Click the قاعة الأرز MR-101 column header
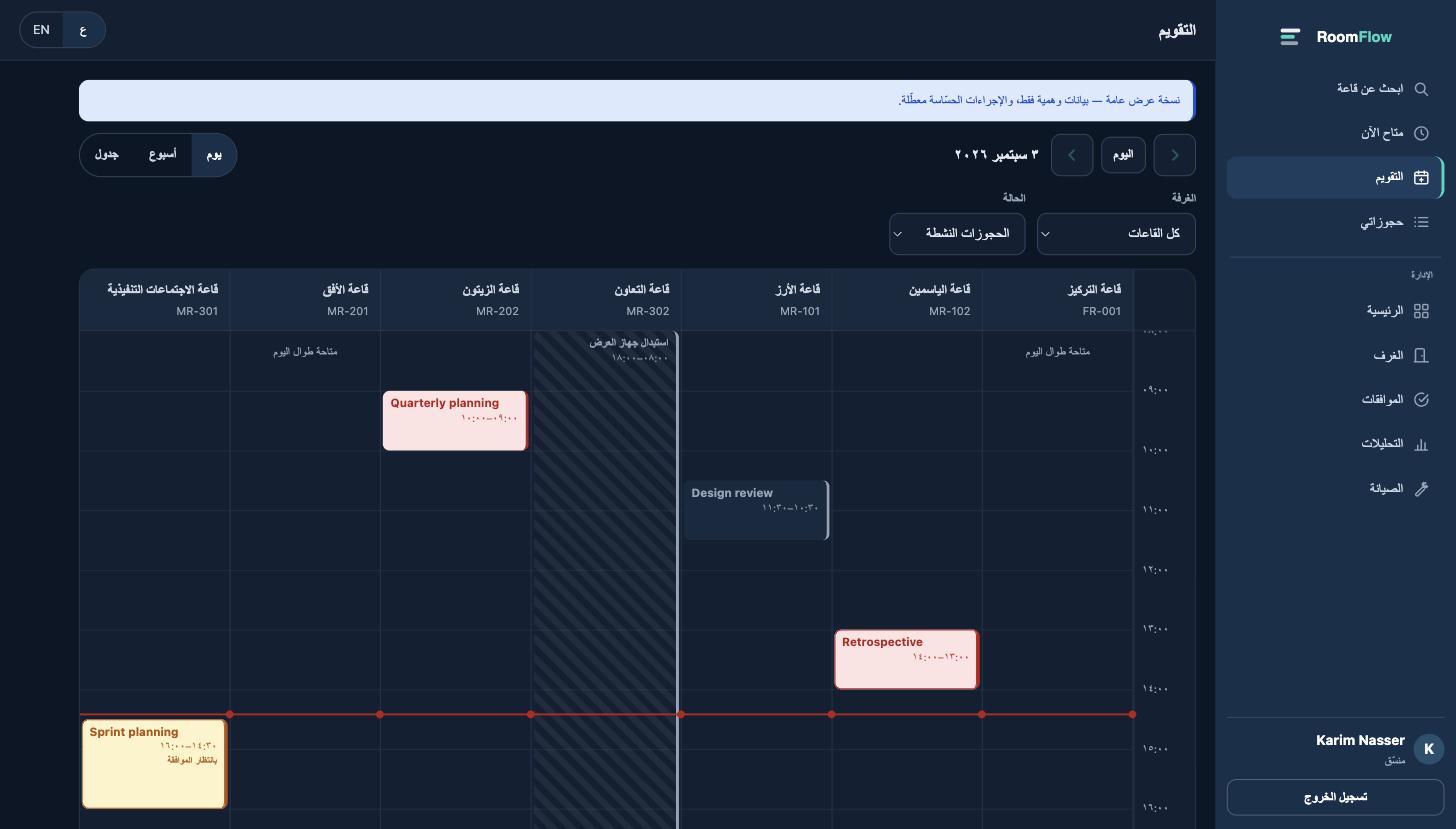This screenshot has height=829, width=1456. pyautogui.click(x=757, y=300)
